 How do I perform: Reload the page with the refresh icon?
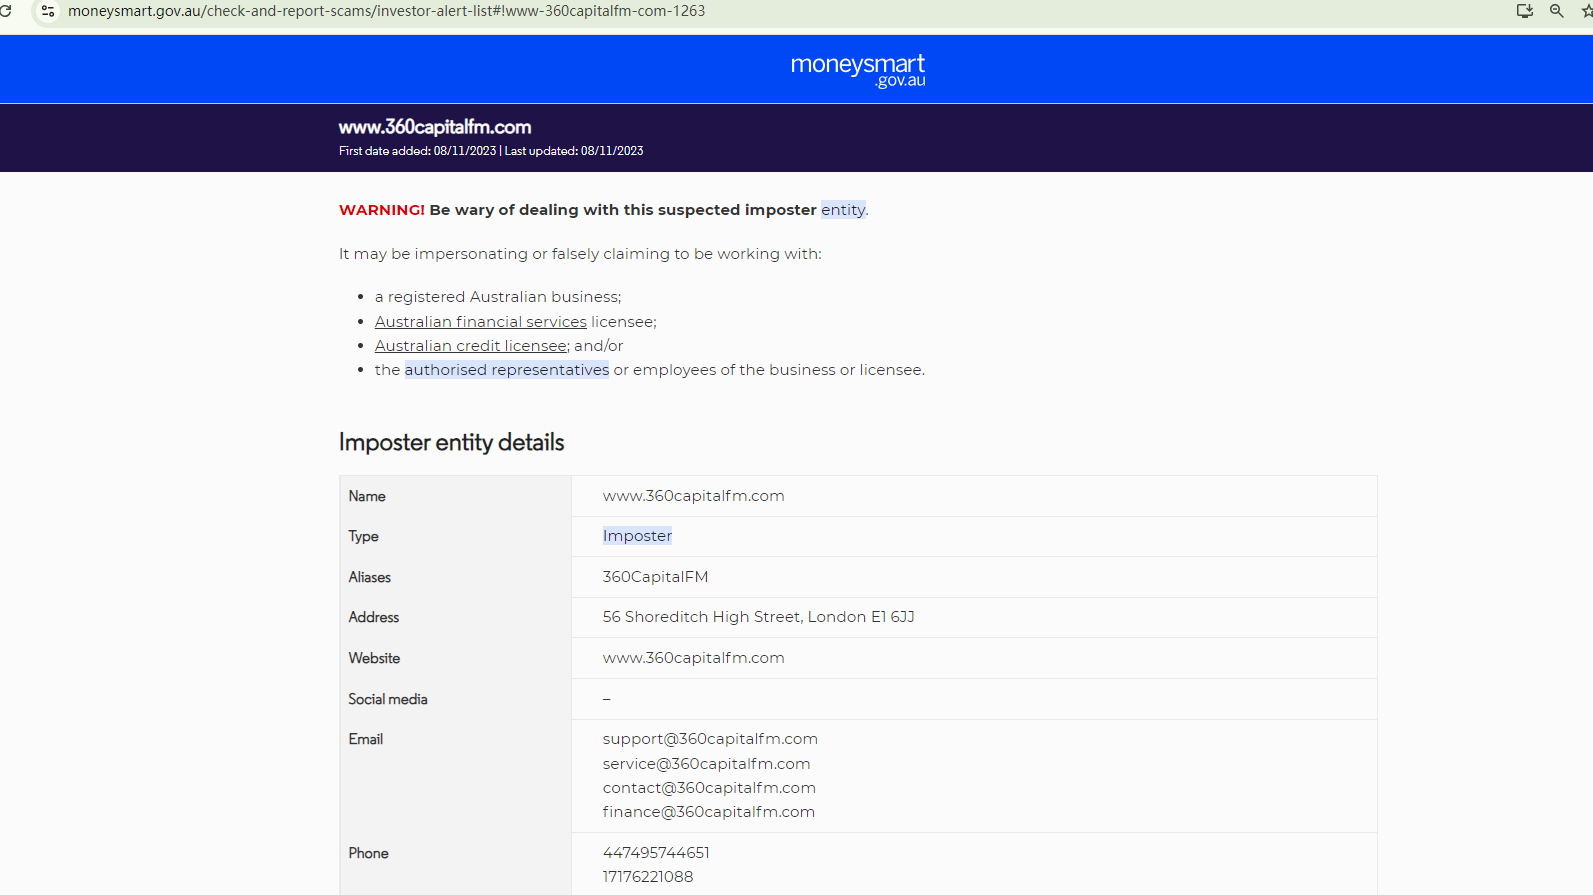5,11
